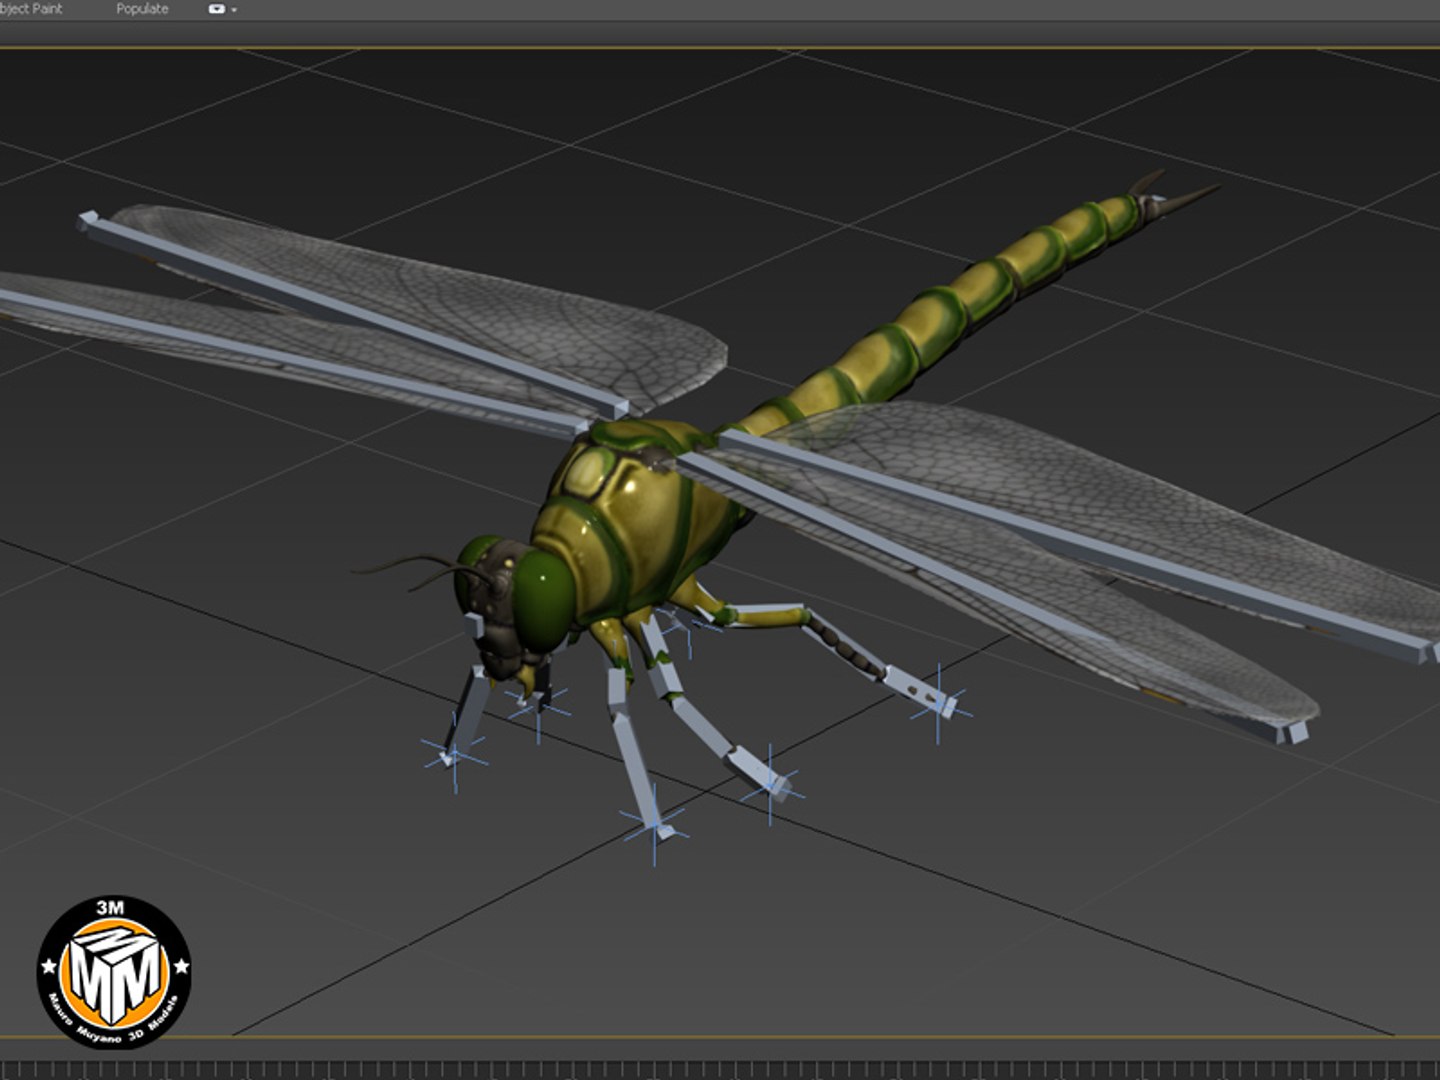
Task: Open the Populate ribbon tab
Action: [142, 9]
